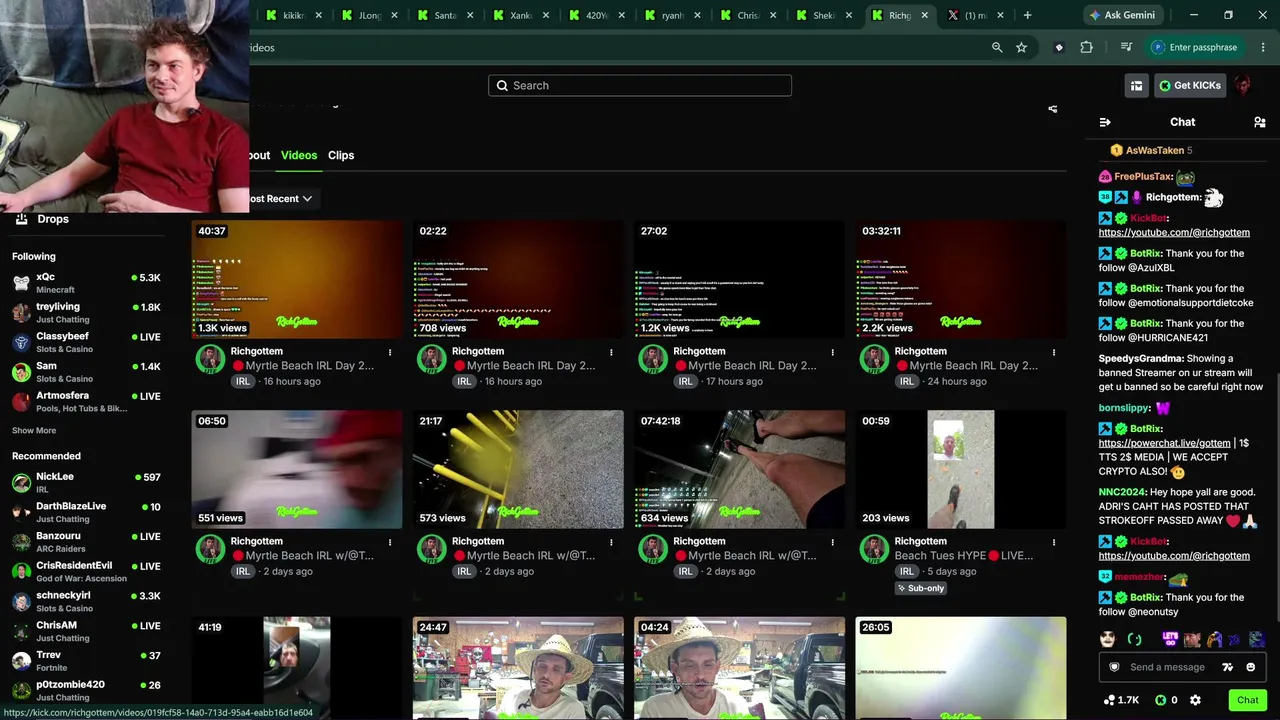Viewport: 1280px width, 720px height.
Task: Click the extension icon beside the bookmark star
Action: pyautogui.click(x=1059, y=47)
